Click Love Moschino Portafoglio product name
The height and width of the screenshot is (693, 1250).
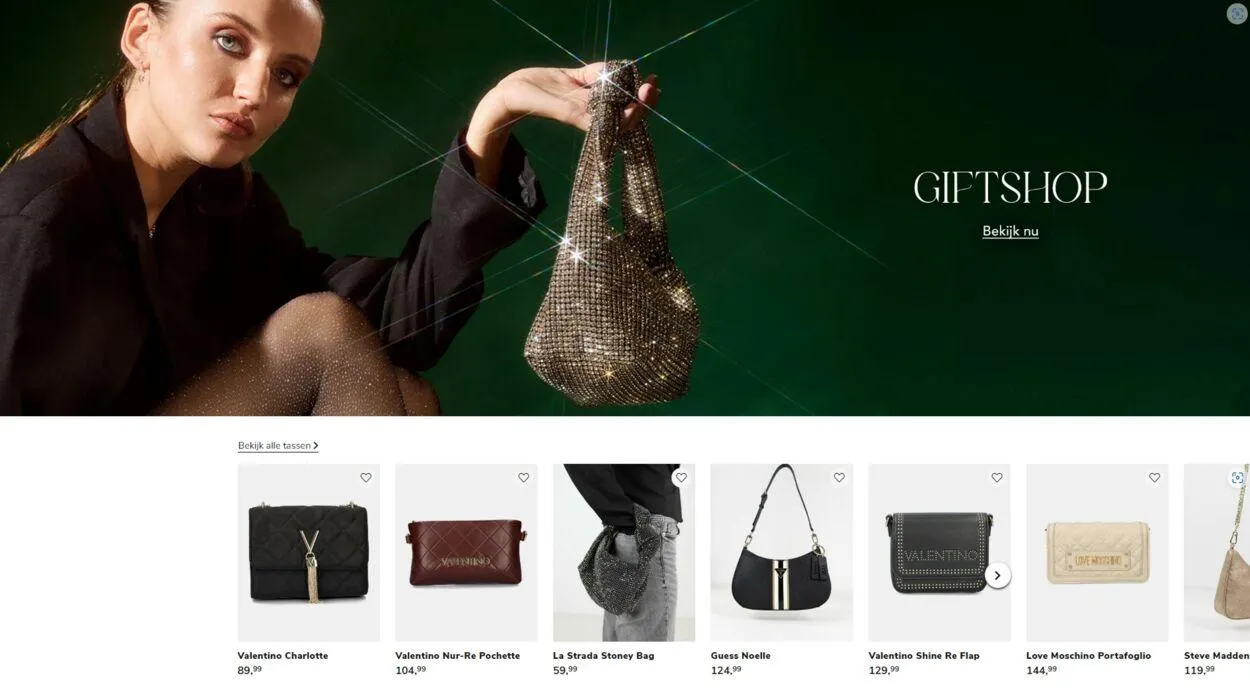[x=1089, y=656]
